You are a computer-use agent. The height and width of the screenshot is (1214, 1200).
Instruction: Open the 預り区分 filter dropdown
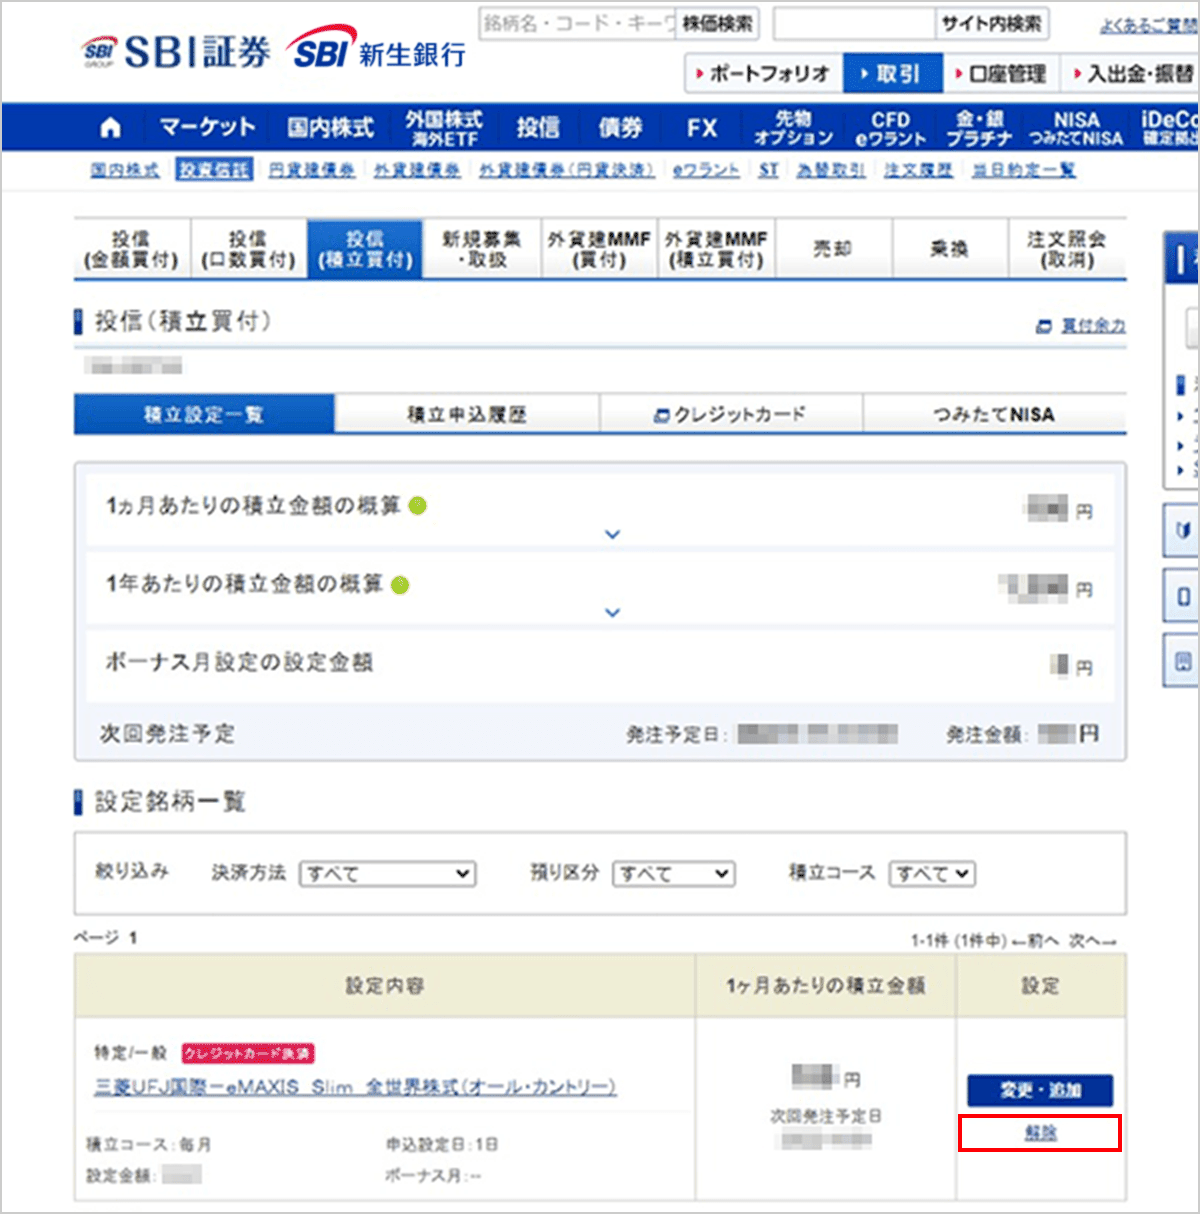[x=673, y=874]
